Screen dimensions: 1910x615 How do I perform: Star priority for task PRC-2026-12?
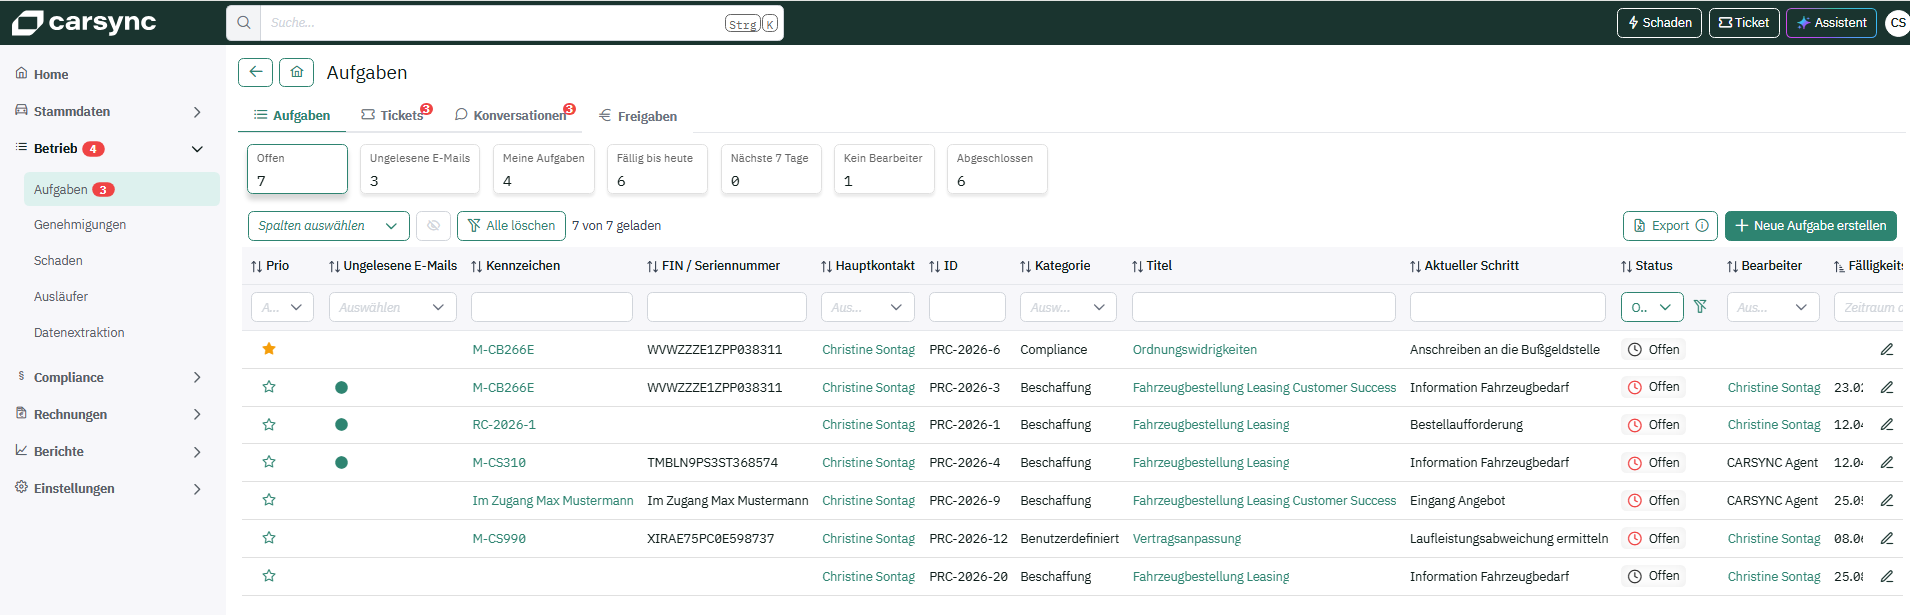click(269, 538)
